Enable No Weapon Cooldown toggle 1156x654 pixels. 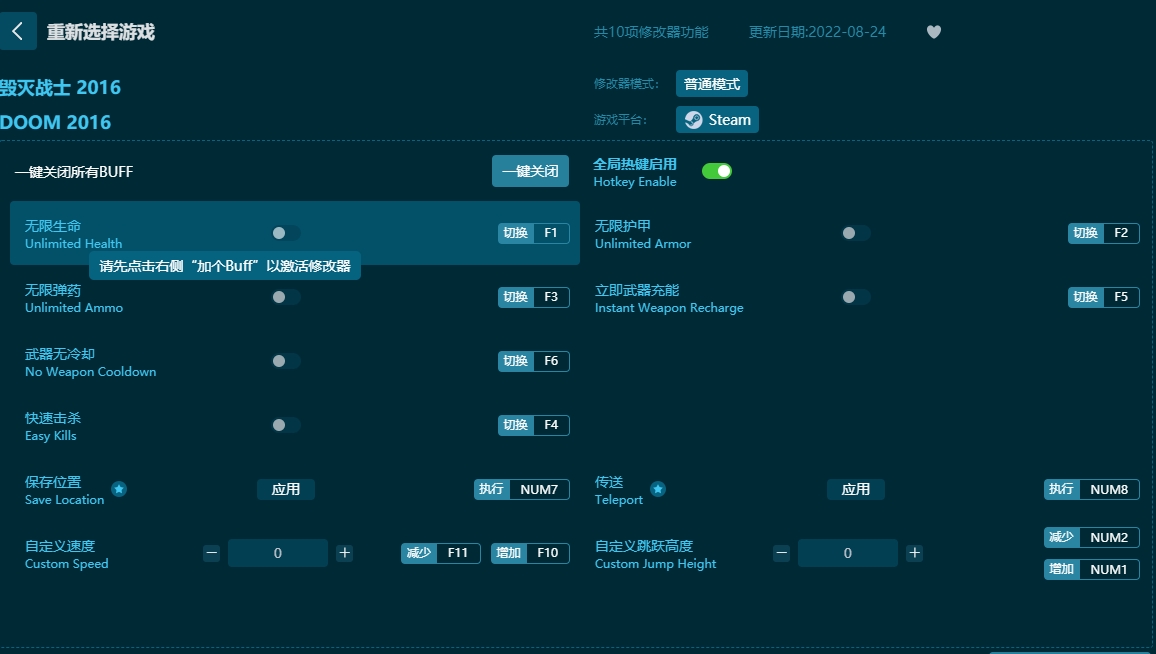pyautogui.click(x=286, y=361)
